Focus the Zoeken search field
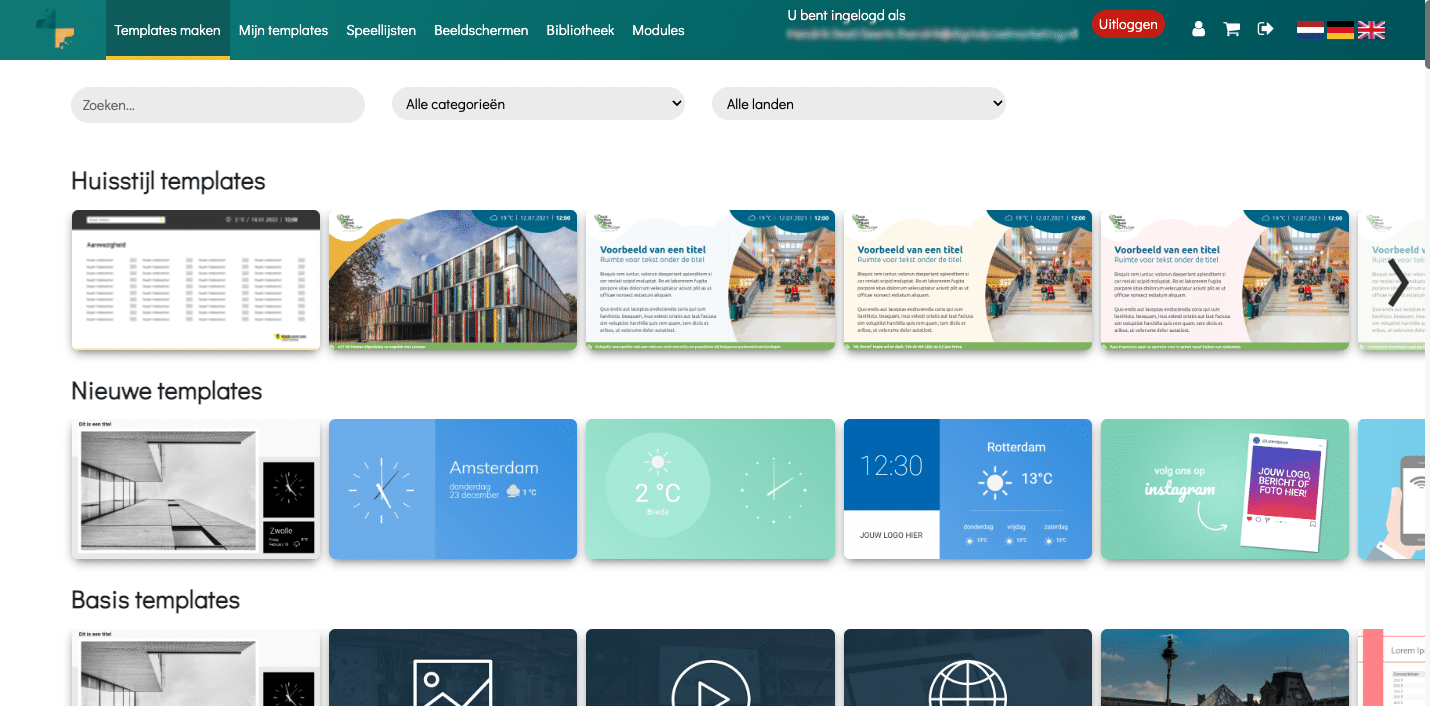This screenshot has width=1430, height=706. point(218,104)
